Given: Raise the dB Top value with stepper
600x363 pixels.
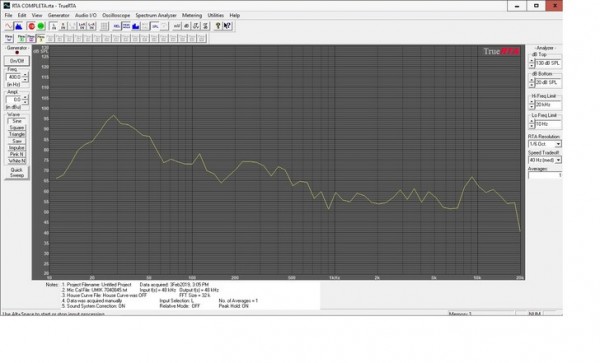Looking at the screenshot, I should point(532,60).
